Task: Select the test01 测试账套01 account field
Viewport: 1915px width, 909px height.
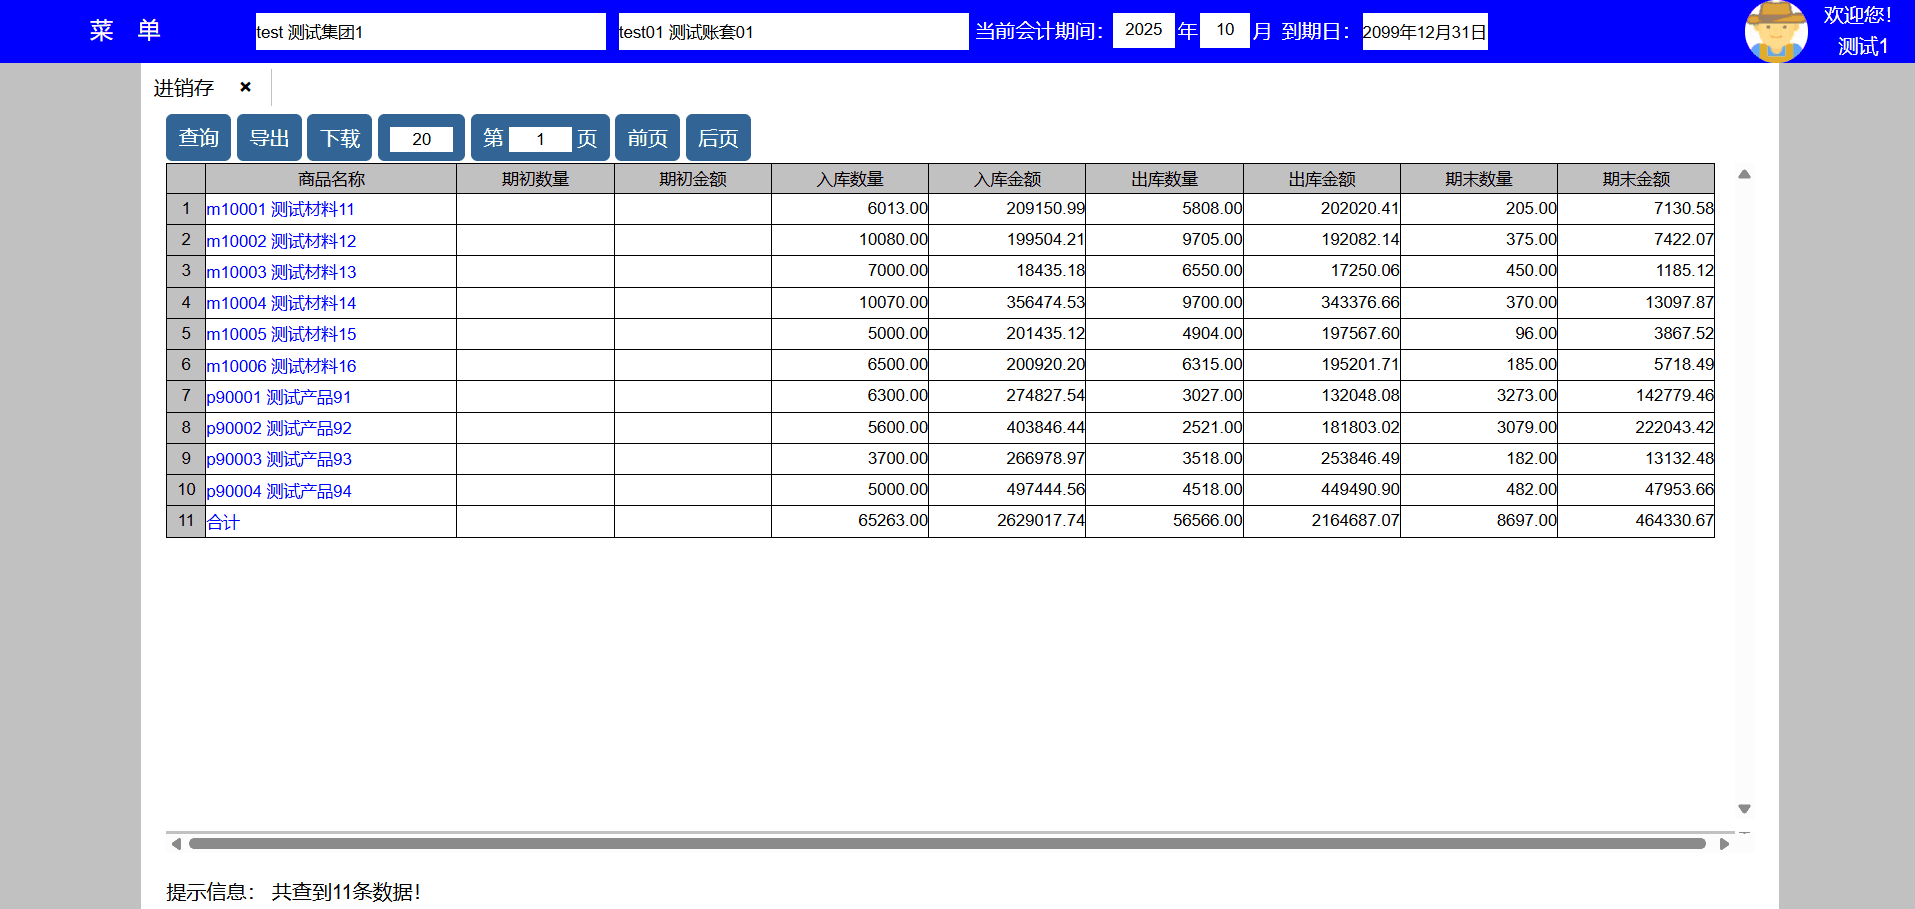Action: (x=792, y=32)
